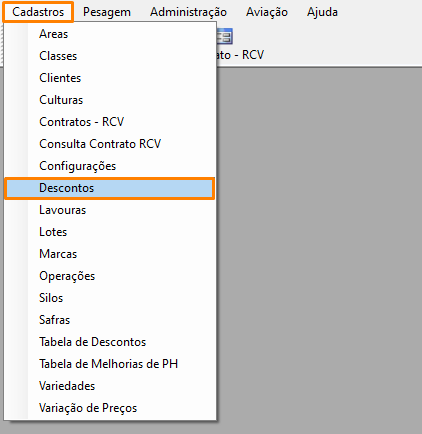Open the Cadastros menu
Viewport: 422px width, 434px height.
(x=38, y=12)
